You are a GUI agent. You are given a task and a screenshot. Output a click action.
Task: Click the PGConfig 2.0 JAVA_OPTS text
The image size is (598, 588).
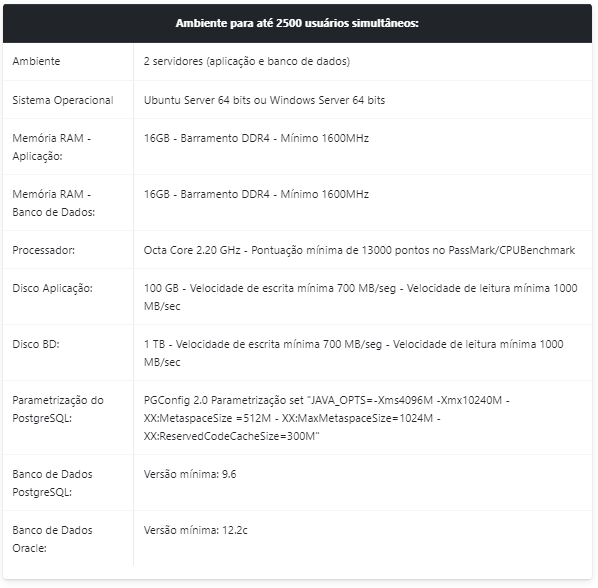click(327, 418)
